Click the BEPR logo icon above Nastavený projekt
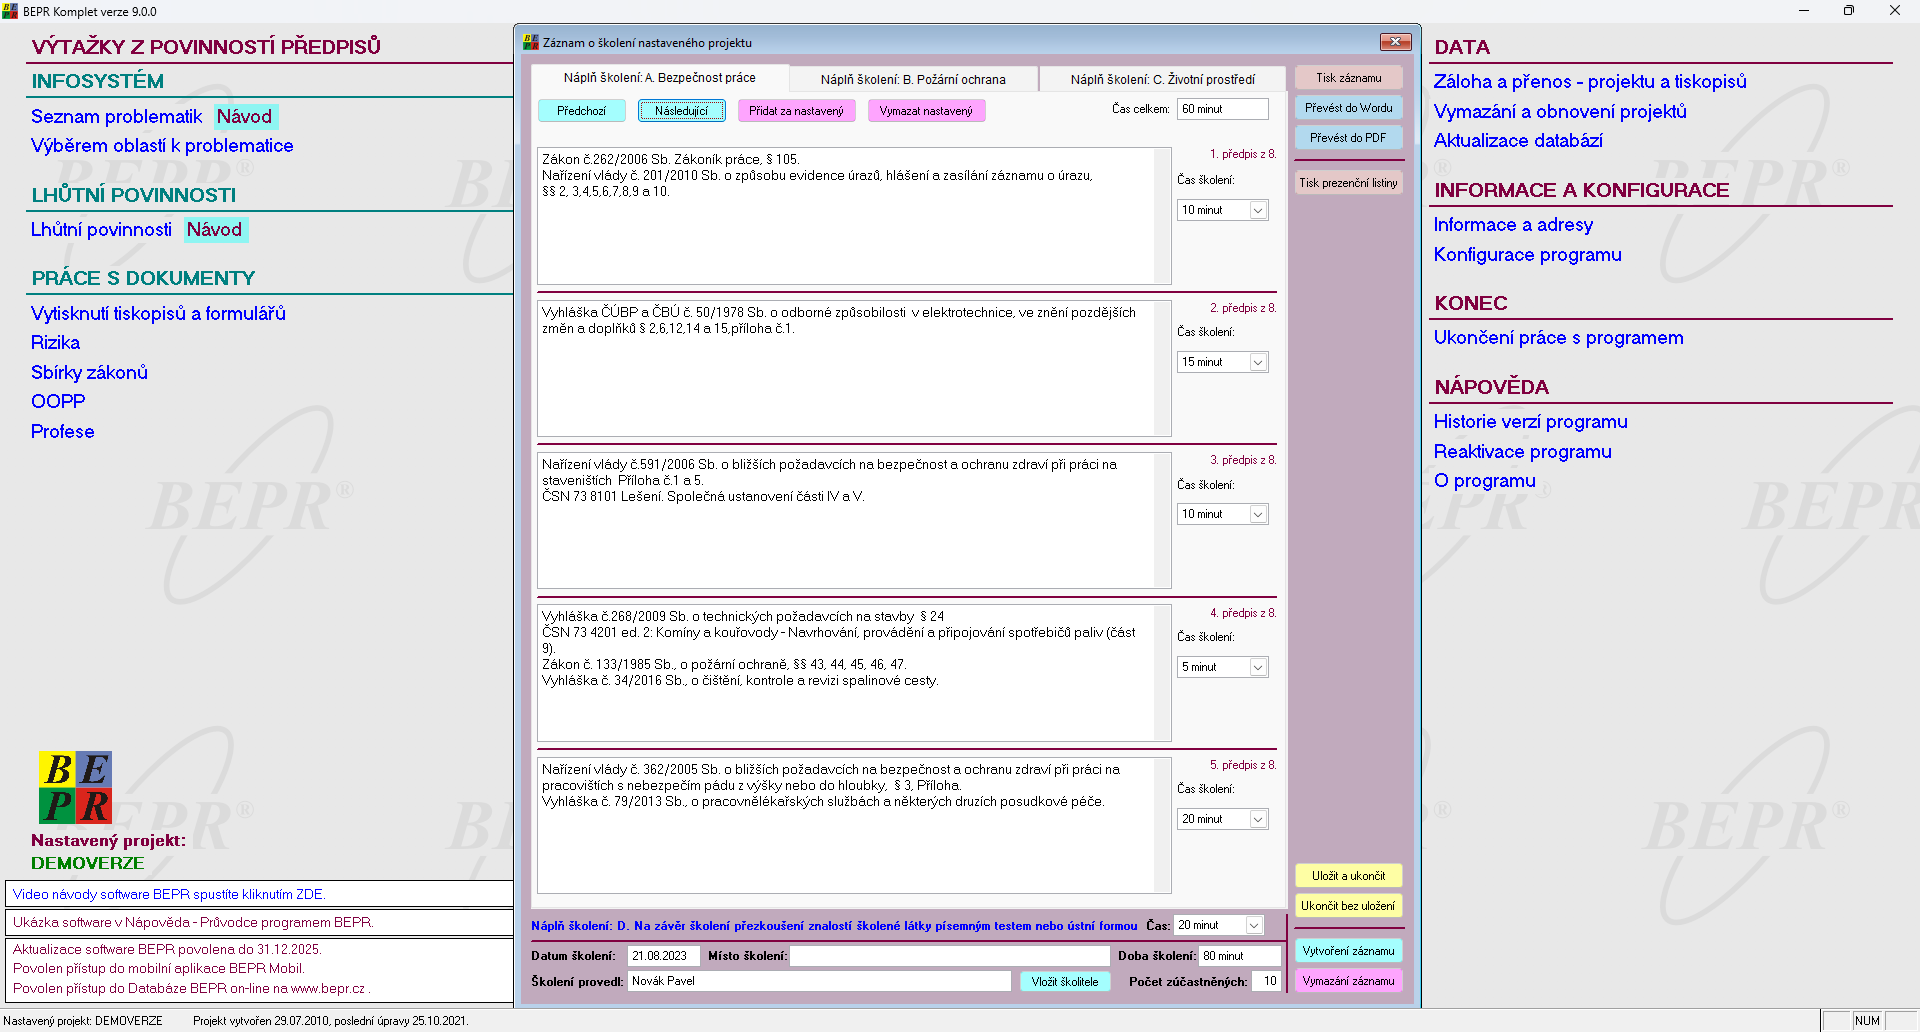This screenshot has width=1920, height=1032. pyautogui.click(x=75, y=787)
